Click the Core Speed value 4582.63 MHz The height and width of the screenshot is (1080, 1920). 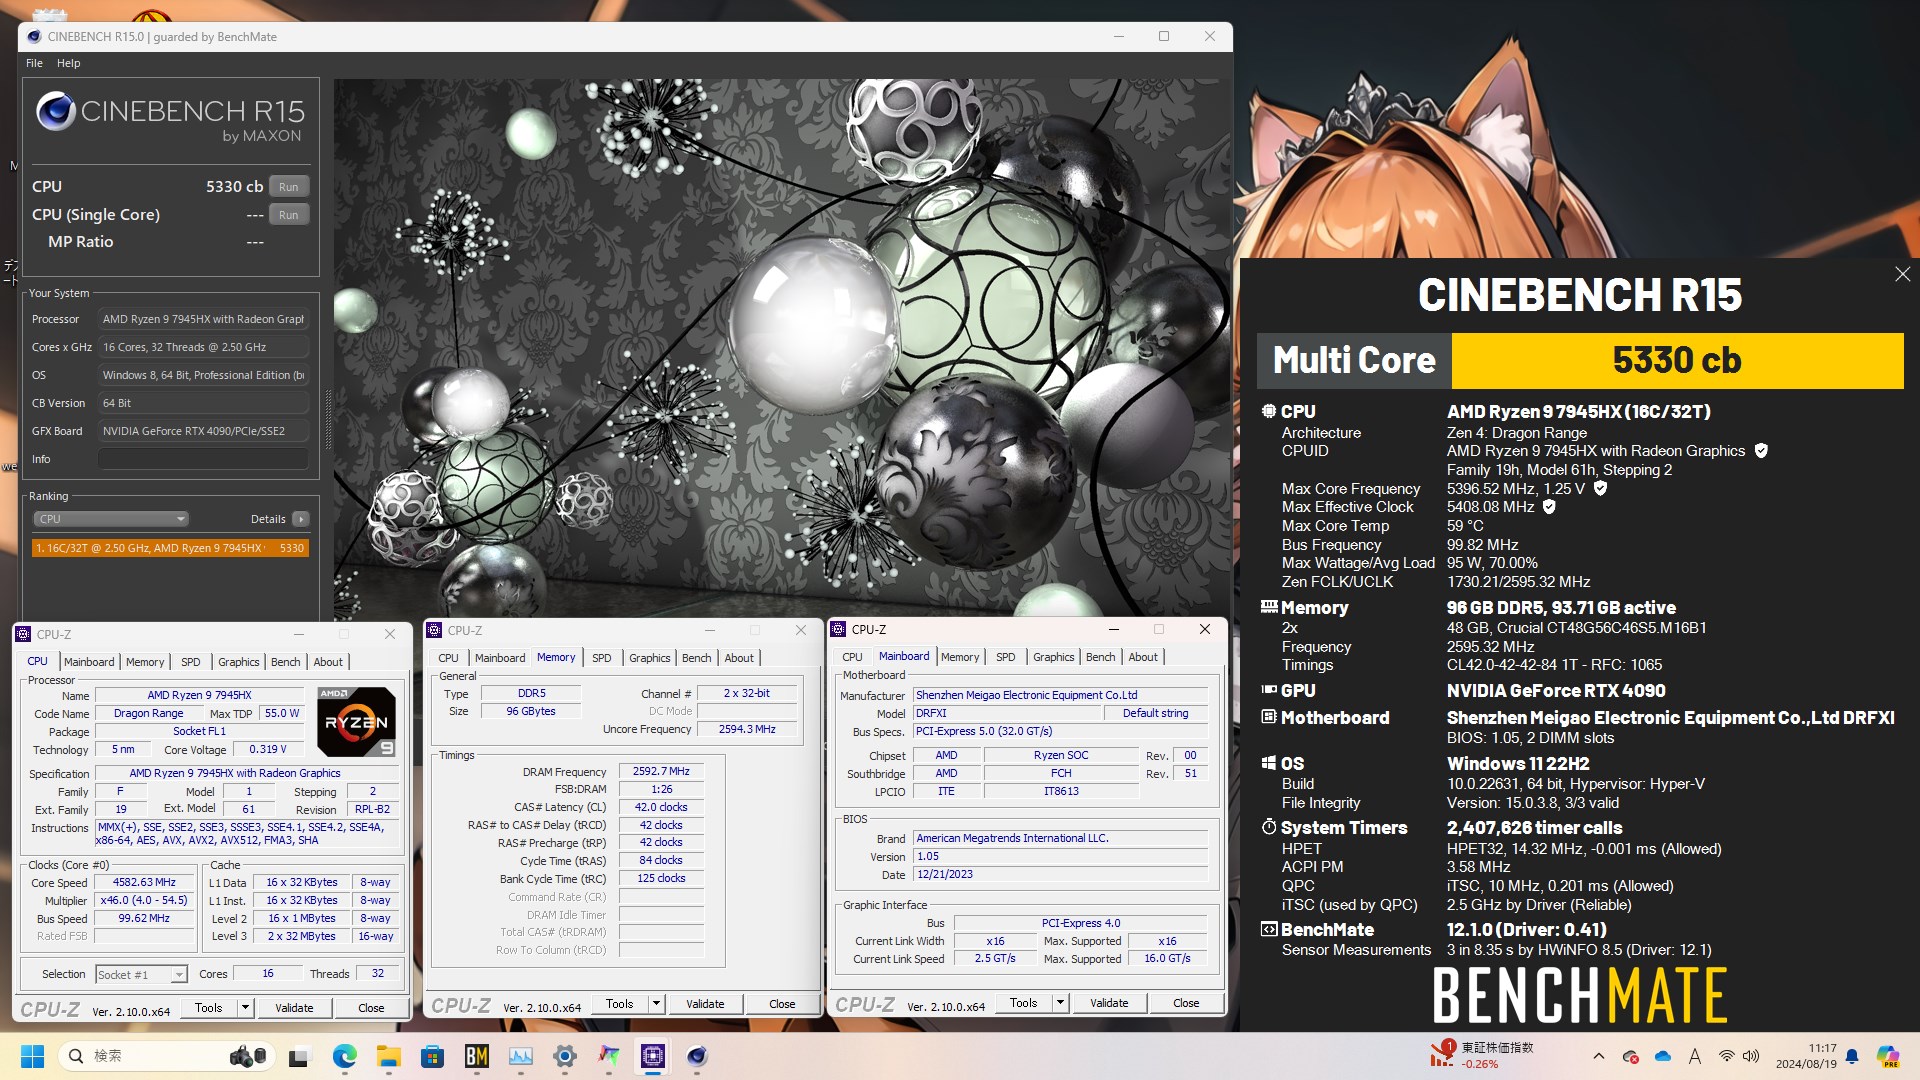(144, 883)
